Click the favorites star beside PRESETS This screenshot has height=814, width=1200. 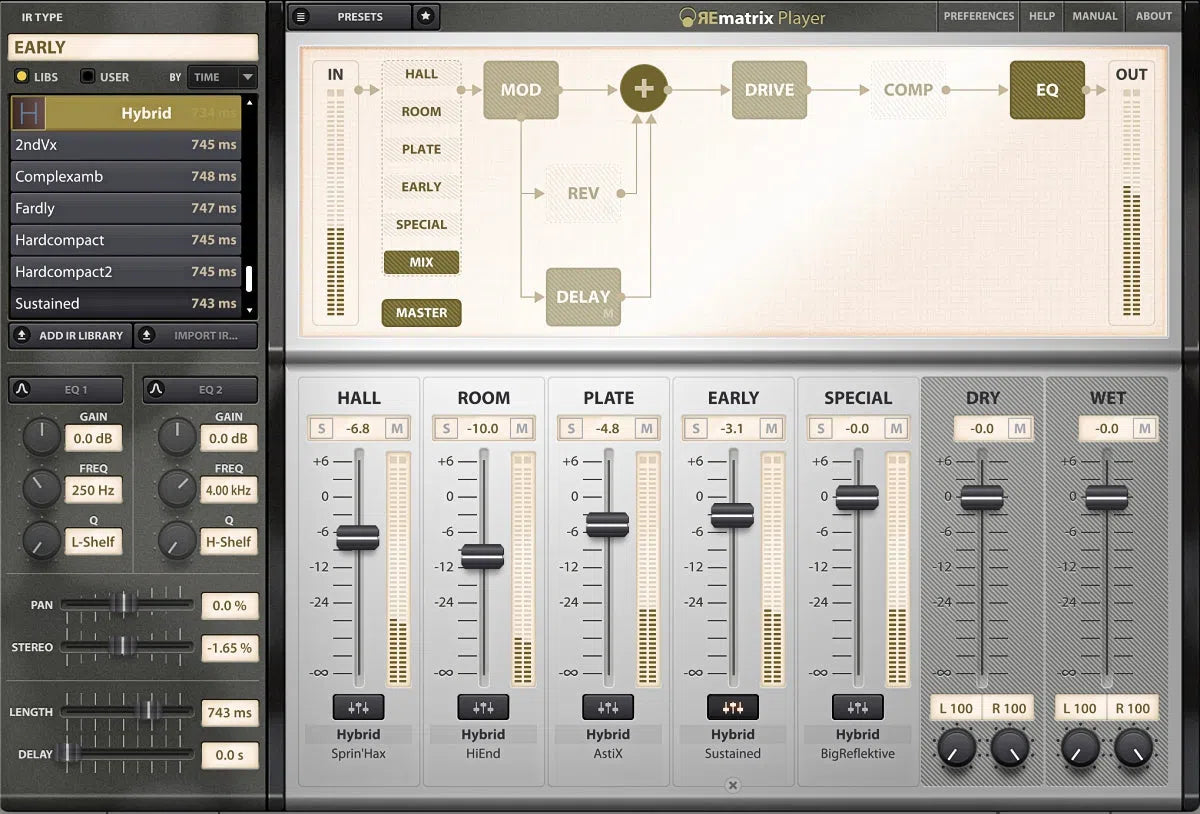pyautogui.click(x=427, y=16)
